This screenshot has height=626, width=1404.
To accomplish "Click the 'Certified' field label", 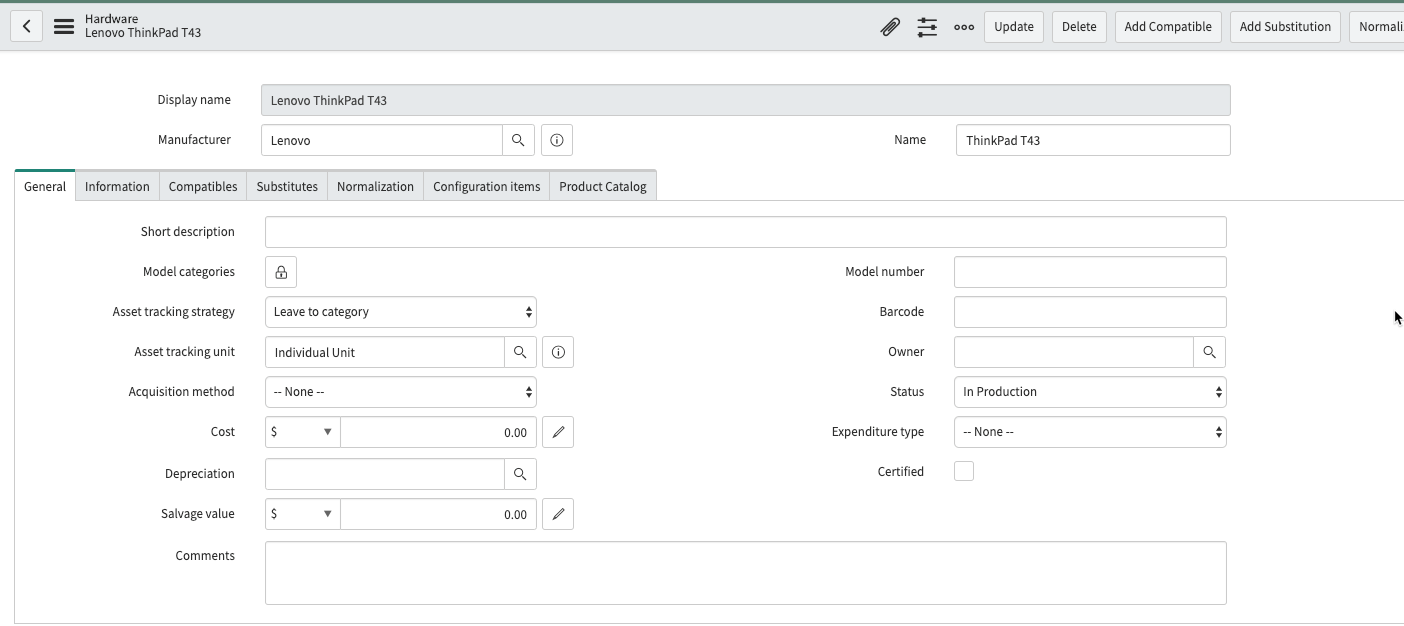I will pyautogui.click(x=901, y=472).
